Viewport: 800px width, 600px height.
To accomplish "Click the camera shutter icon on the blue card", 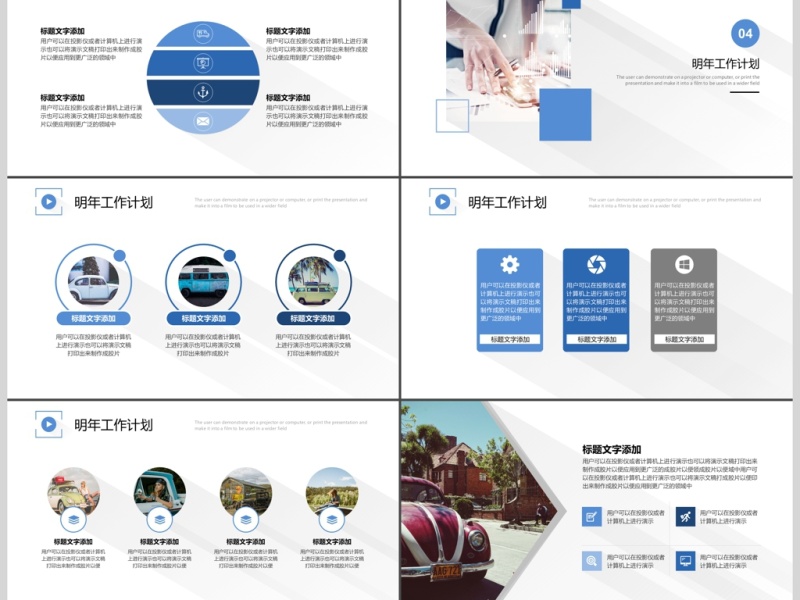I will tap(596, 265).
